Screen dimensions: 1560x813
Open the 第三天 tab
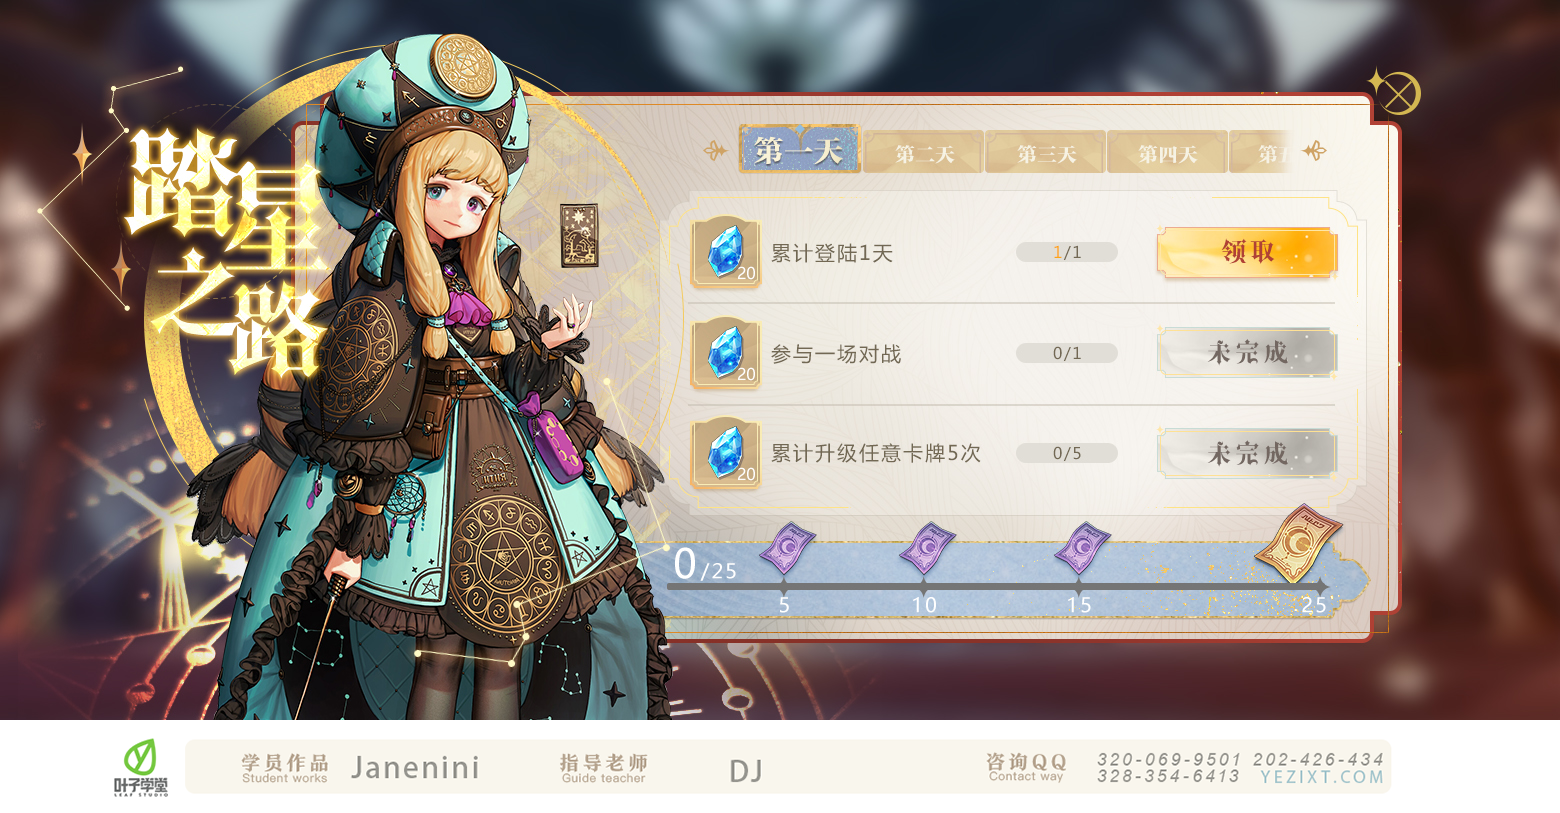click(x=1045, y=153)
